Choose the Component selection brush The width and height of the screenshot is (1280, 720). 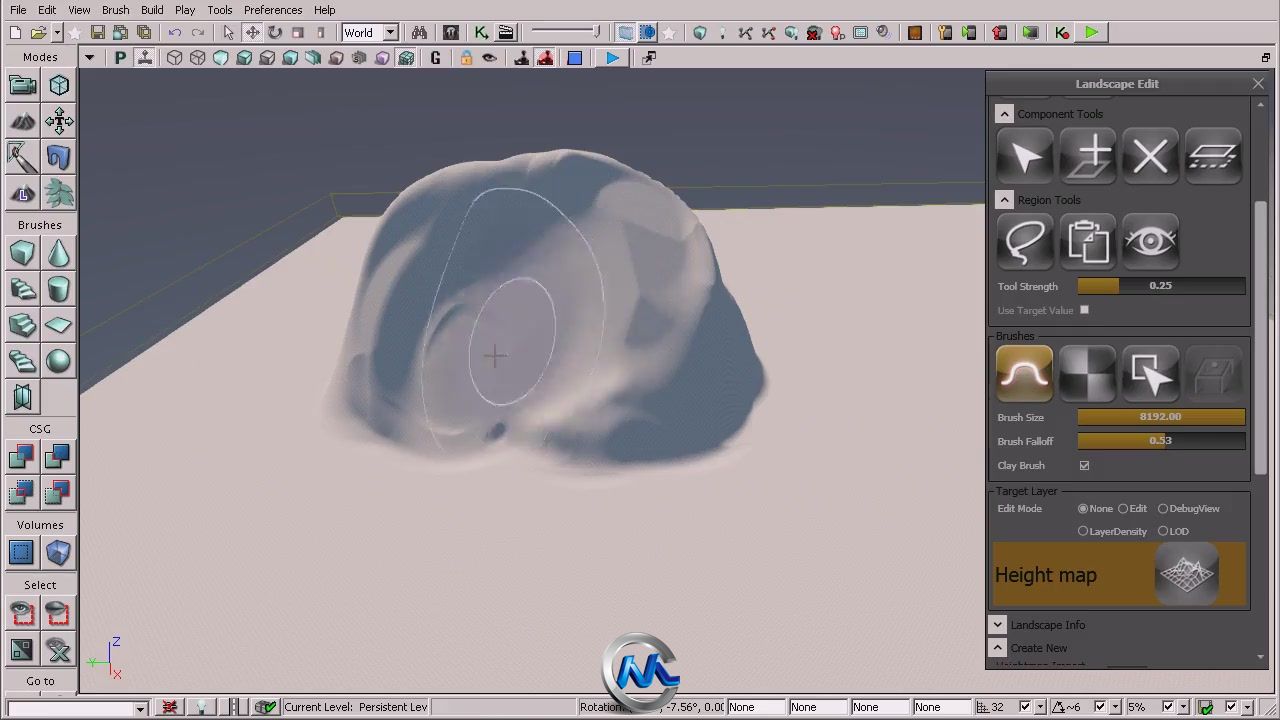pos(1150,374)
